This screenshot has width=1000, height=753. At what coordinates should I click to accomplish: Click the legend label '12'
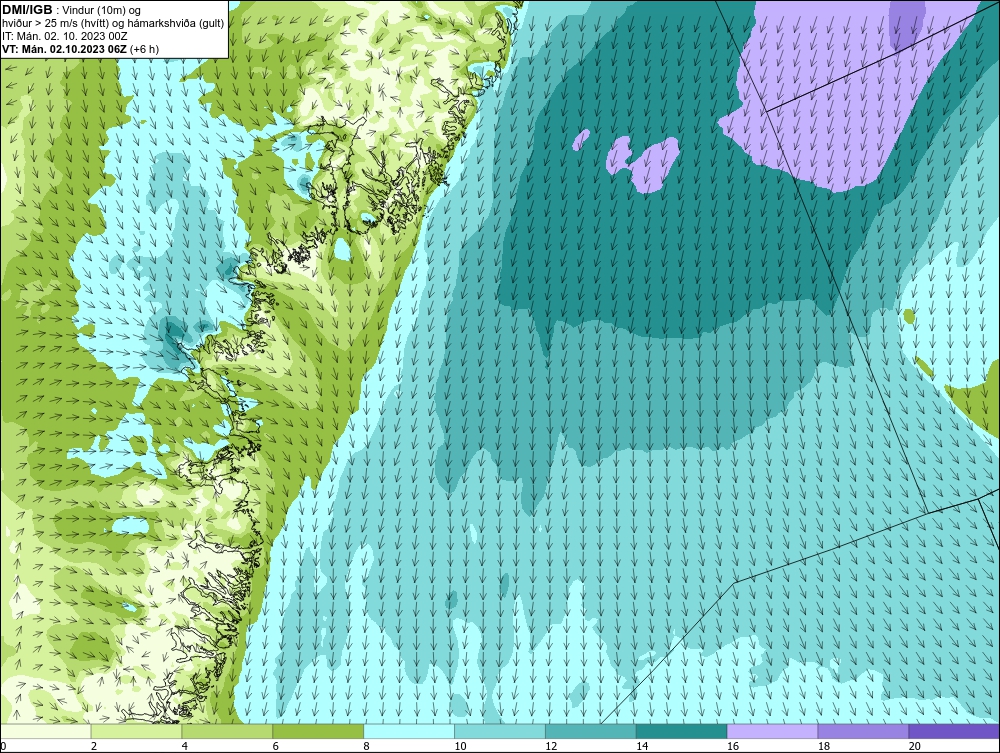pyautogui.click(x=550, y=746)
